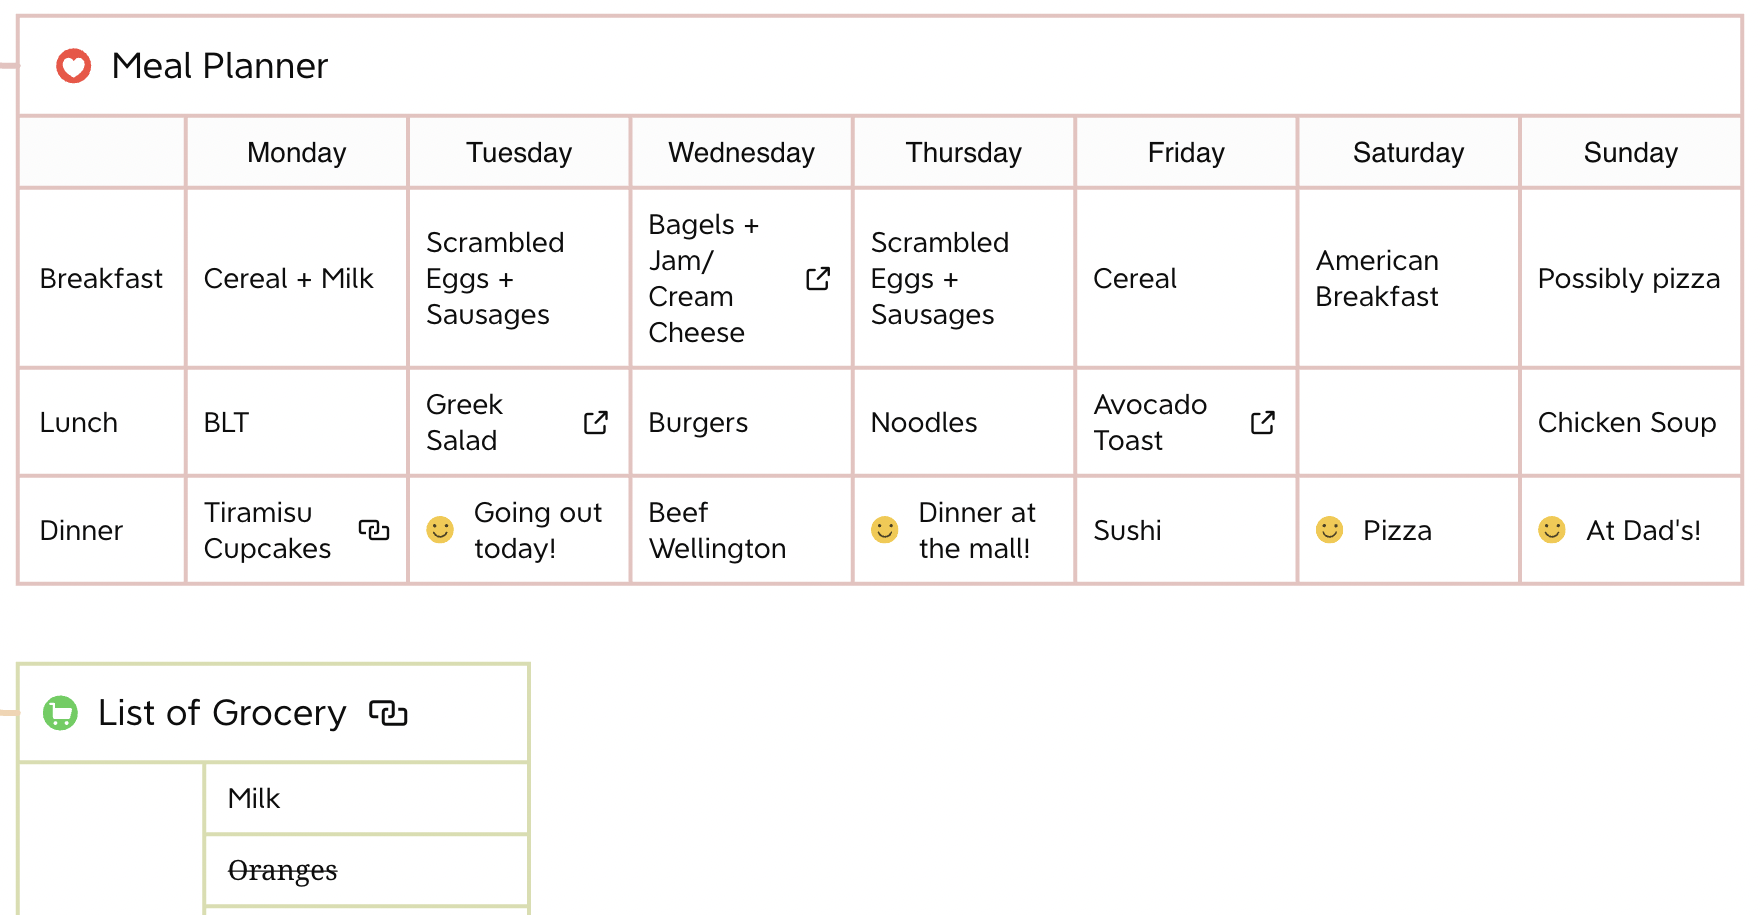Select the Chicken Soup lunch cell

point(1631,423)
